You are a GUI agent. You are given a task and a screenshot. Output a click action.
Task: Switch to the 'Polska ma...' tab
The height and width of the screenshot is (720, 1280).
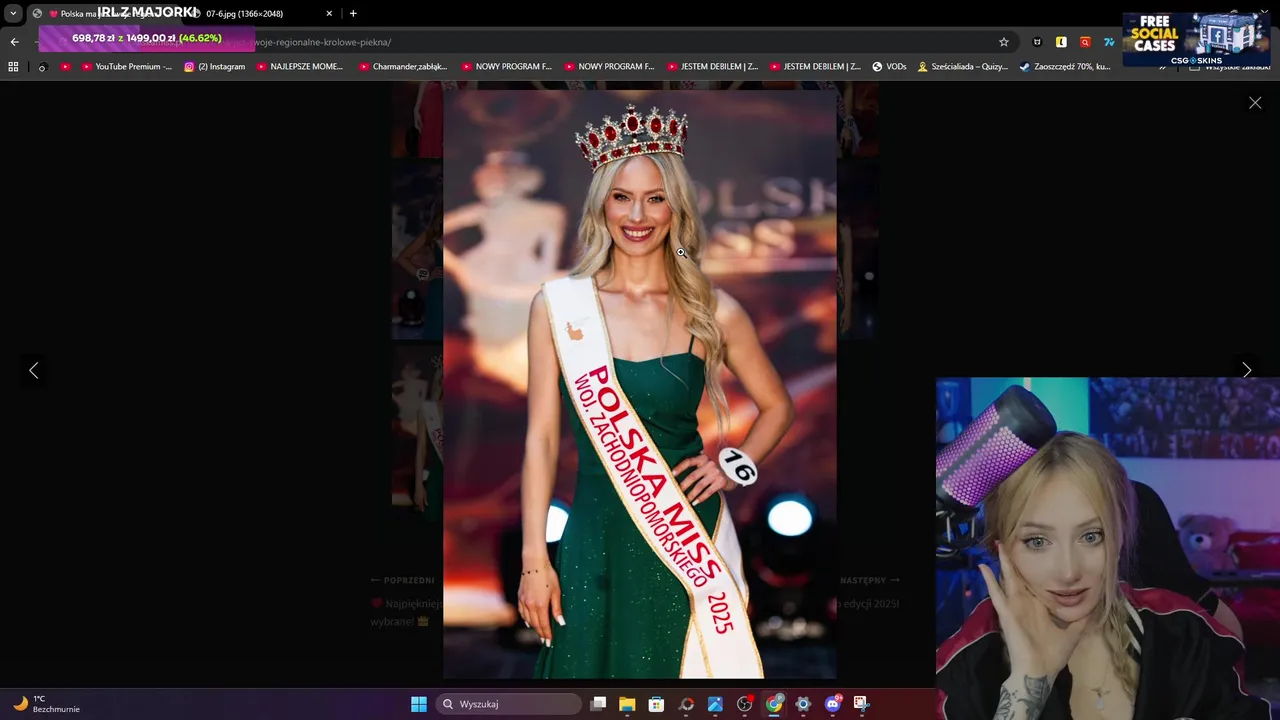coord(105,13)
